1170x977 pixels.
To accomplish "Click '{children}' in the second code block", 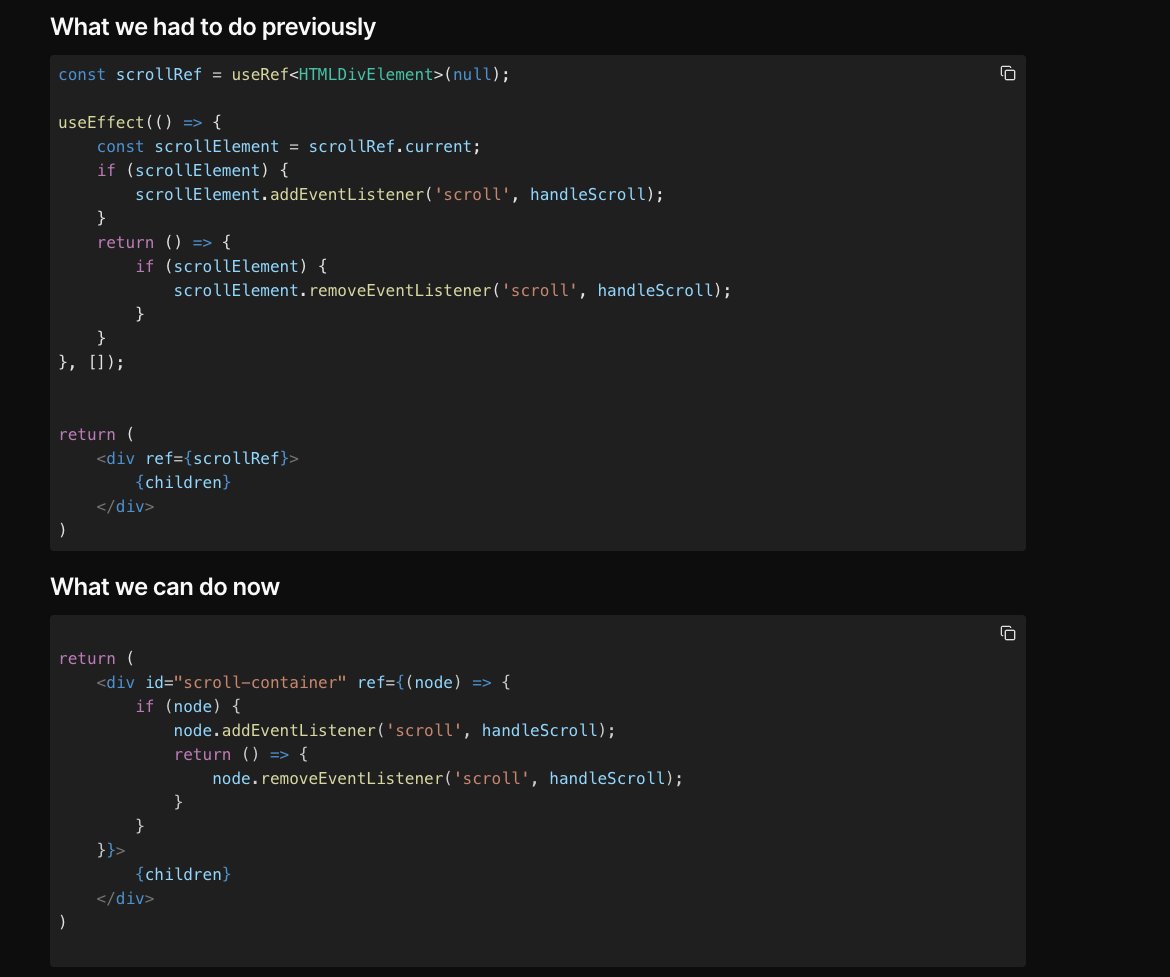I will (x=183, y=874).
